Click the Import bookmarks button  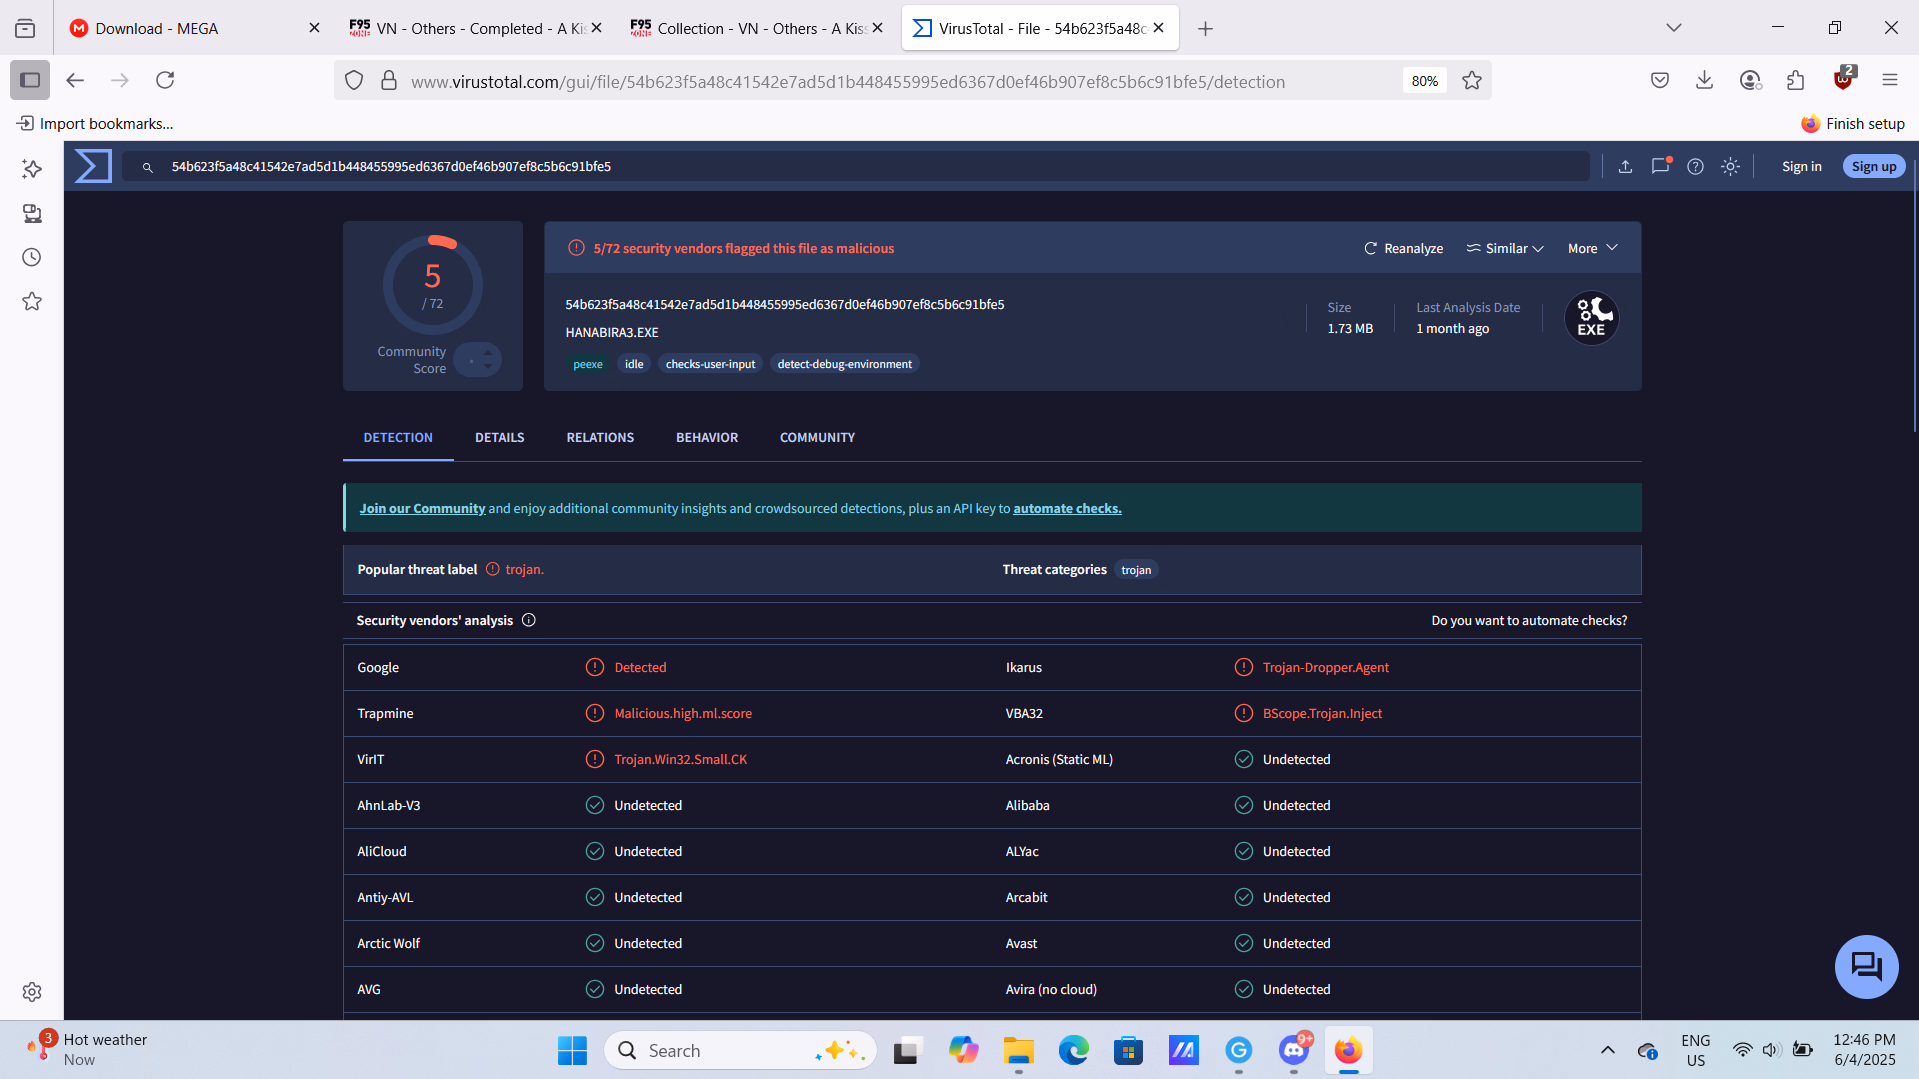pyautogui.click(x=95, y=123)
